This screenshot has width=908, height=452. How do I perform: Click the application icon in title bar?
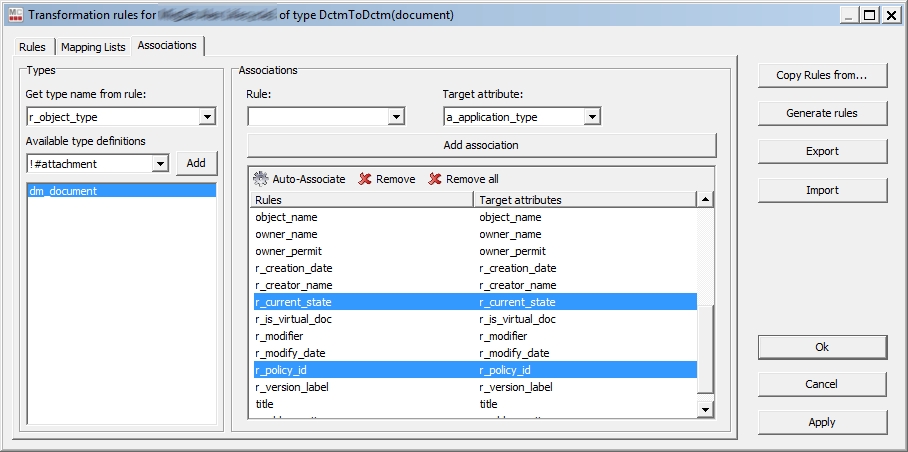(13, 15)
